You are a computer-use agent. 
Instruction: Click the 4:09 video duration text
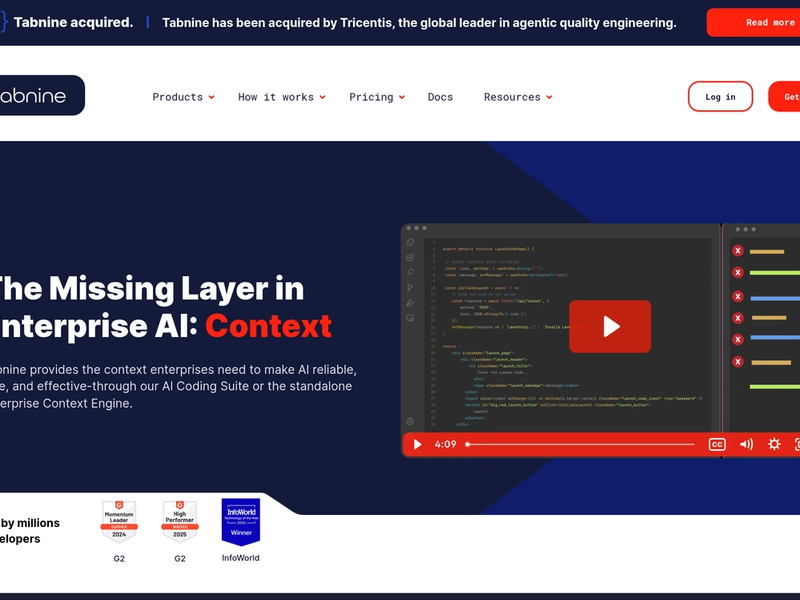(445, 444)
